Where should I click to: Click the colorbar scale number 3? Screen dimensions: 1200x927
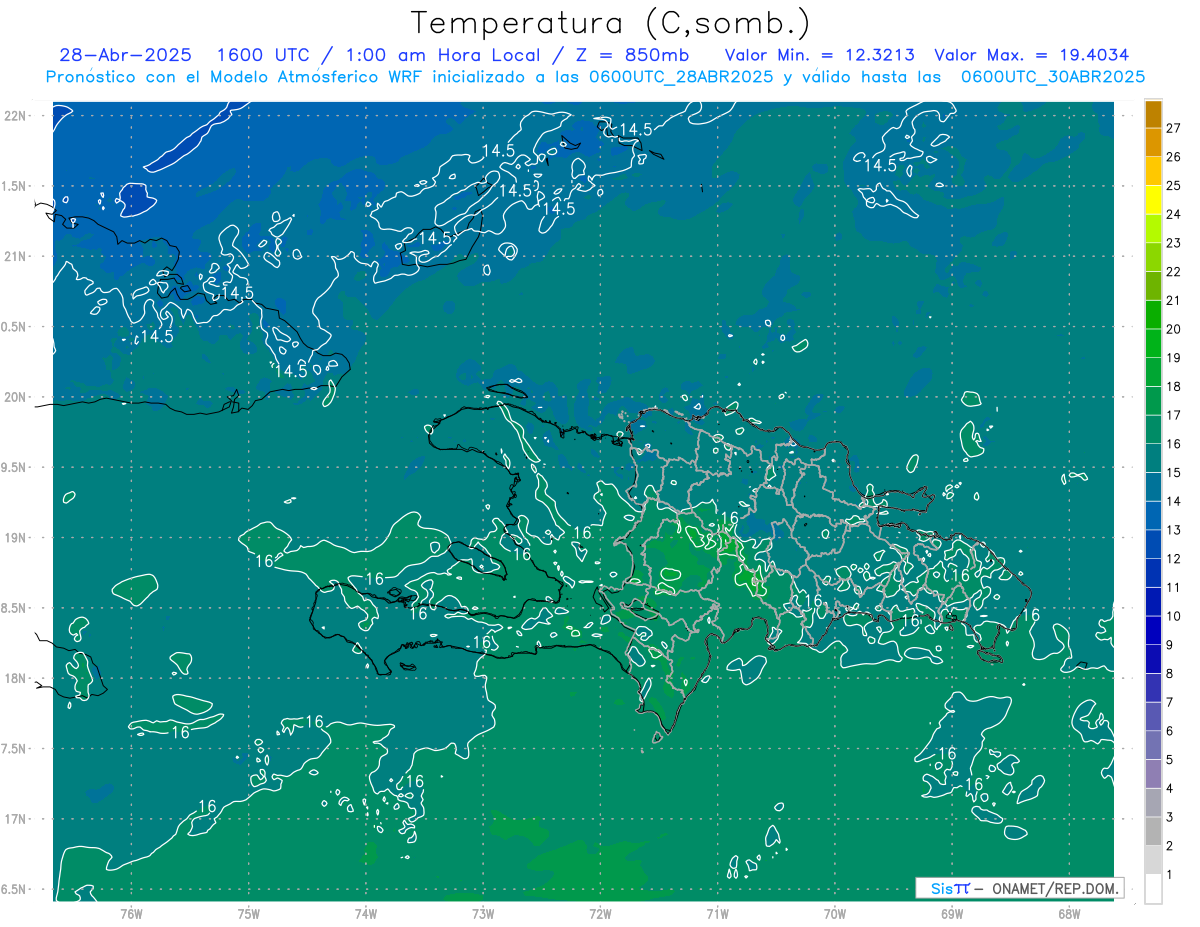(x=1170, y=817)
